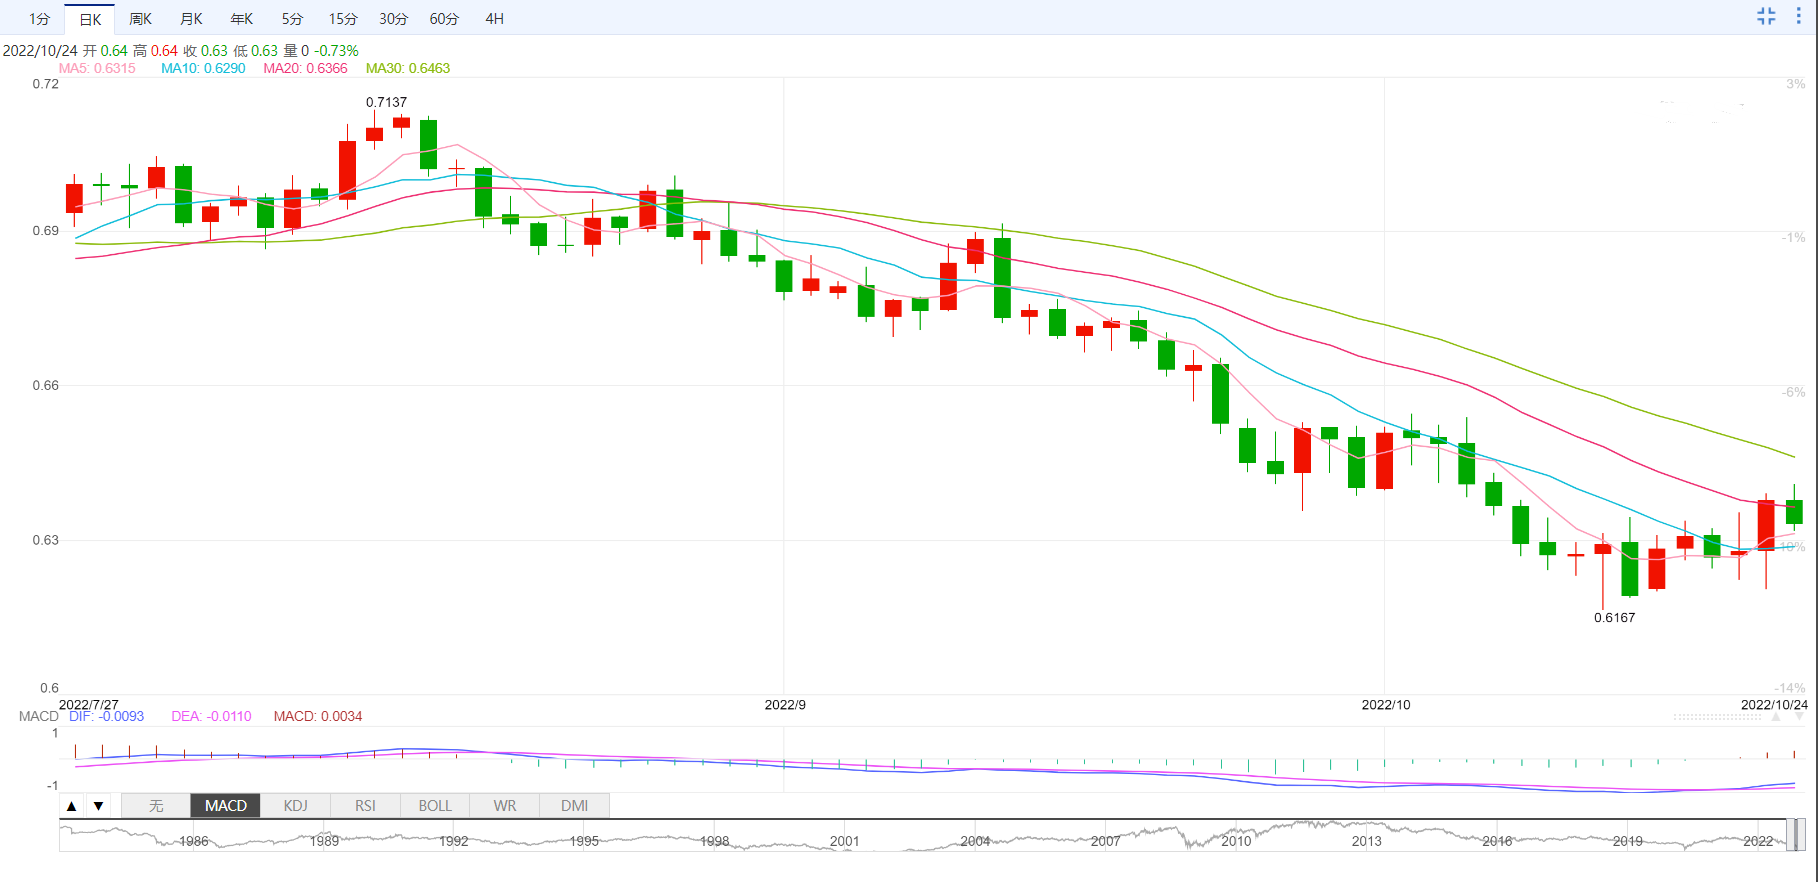Image resolution: width=1818 pixels, height=882 pixels.
Task: Select the WR indicator button
Action: coord(505,806)
